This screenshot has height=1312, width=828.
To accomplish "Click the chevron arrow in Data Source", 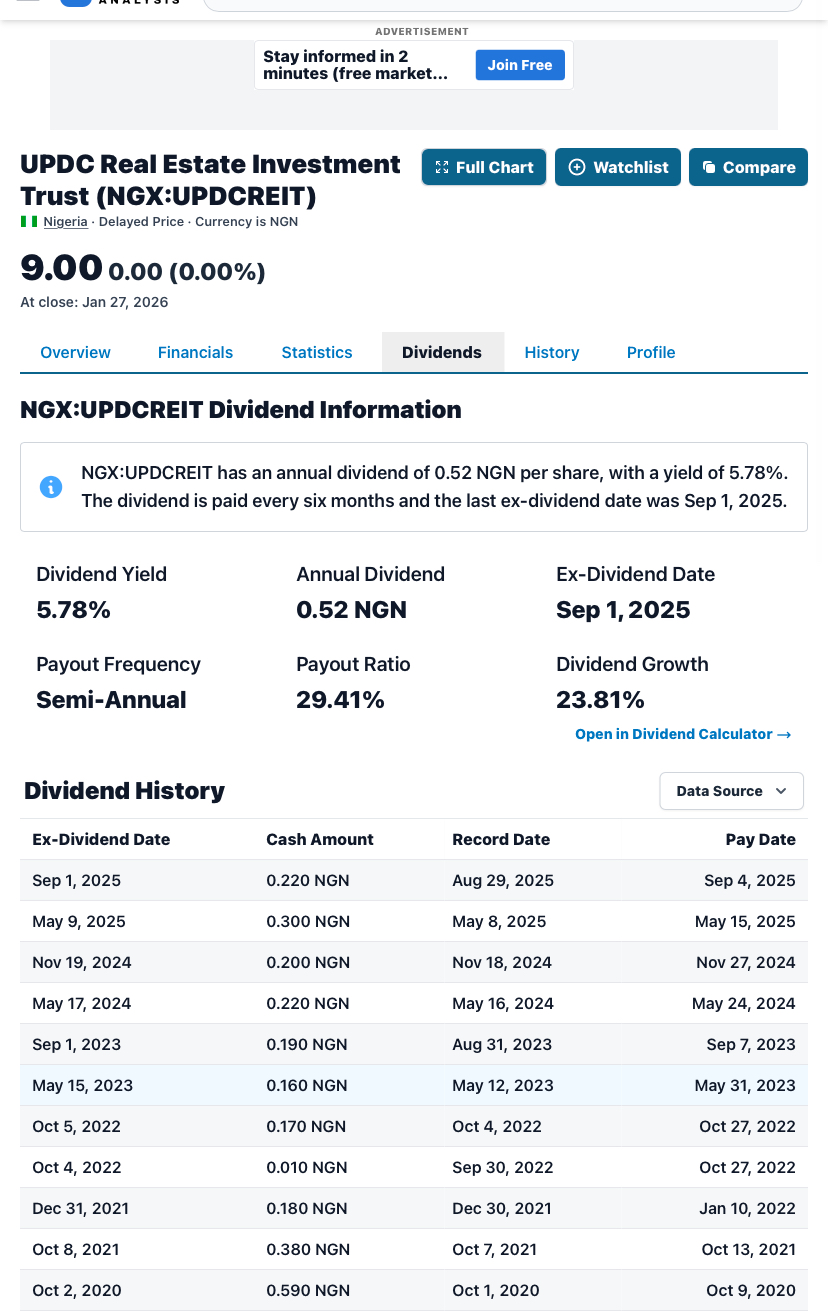I will coord(782,791).
